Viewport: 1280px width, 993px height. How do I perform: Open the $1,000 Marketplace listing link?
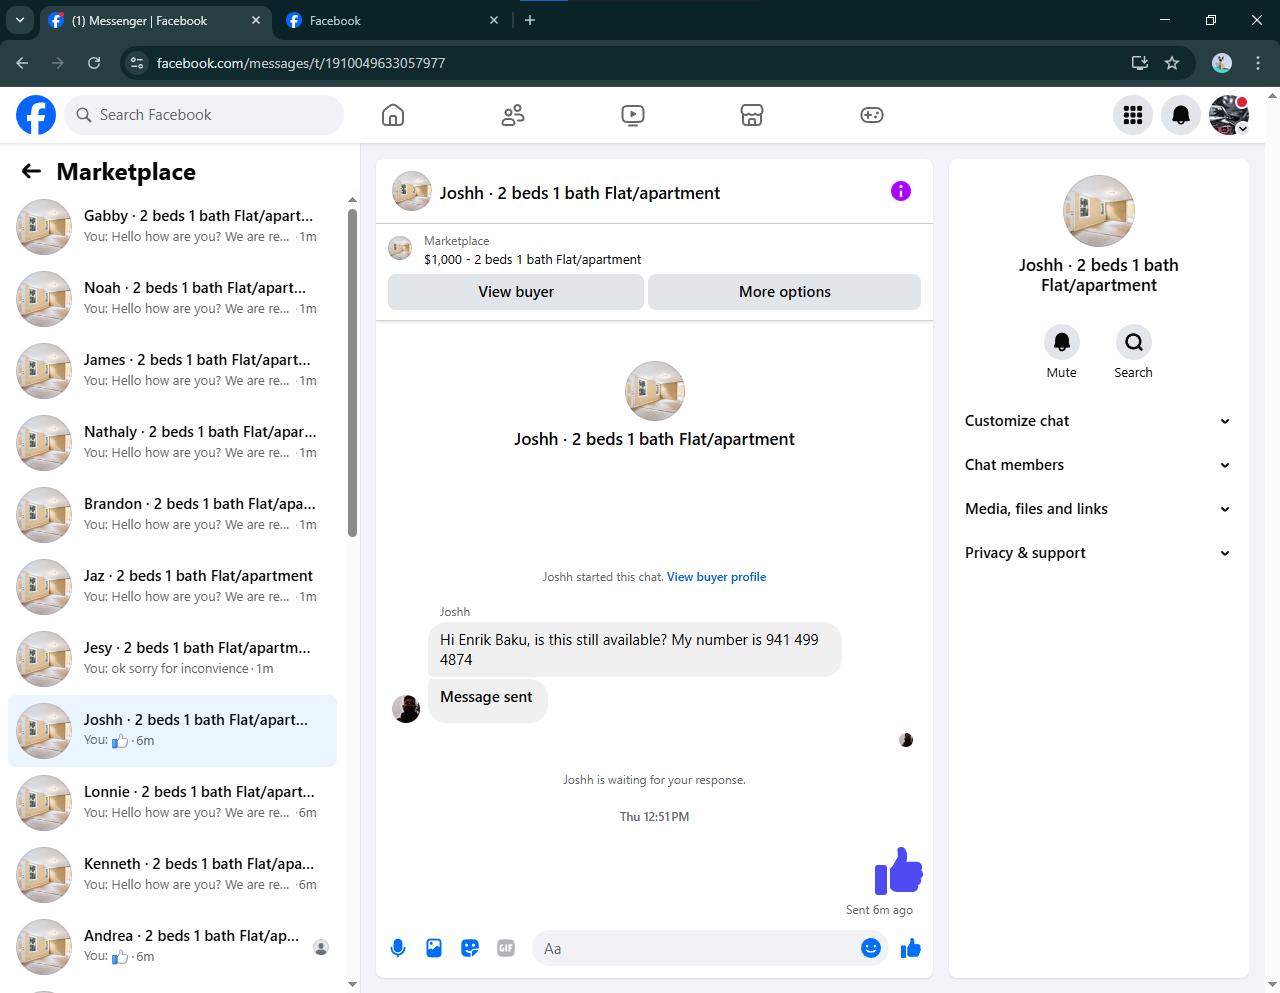coord(533,259)
